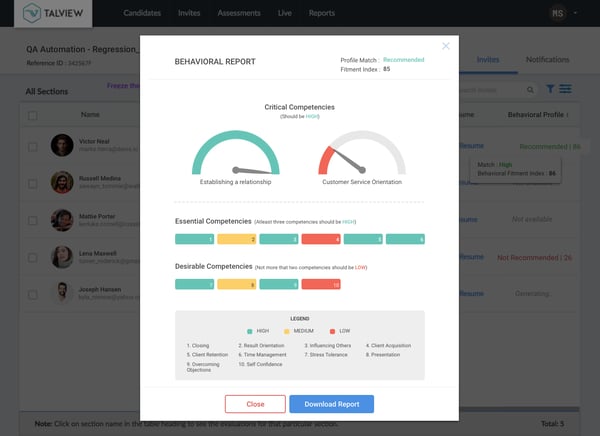Viewport: 600px width, 436px height.
Task: Click the Recommended profile match text
Action: 404,60
